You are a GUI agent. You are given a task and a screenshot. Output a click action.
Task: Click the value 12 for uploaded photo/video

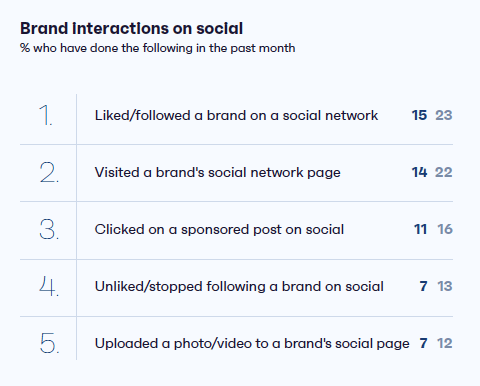click(445, 343)
